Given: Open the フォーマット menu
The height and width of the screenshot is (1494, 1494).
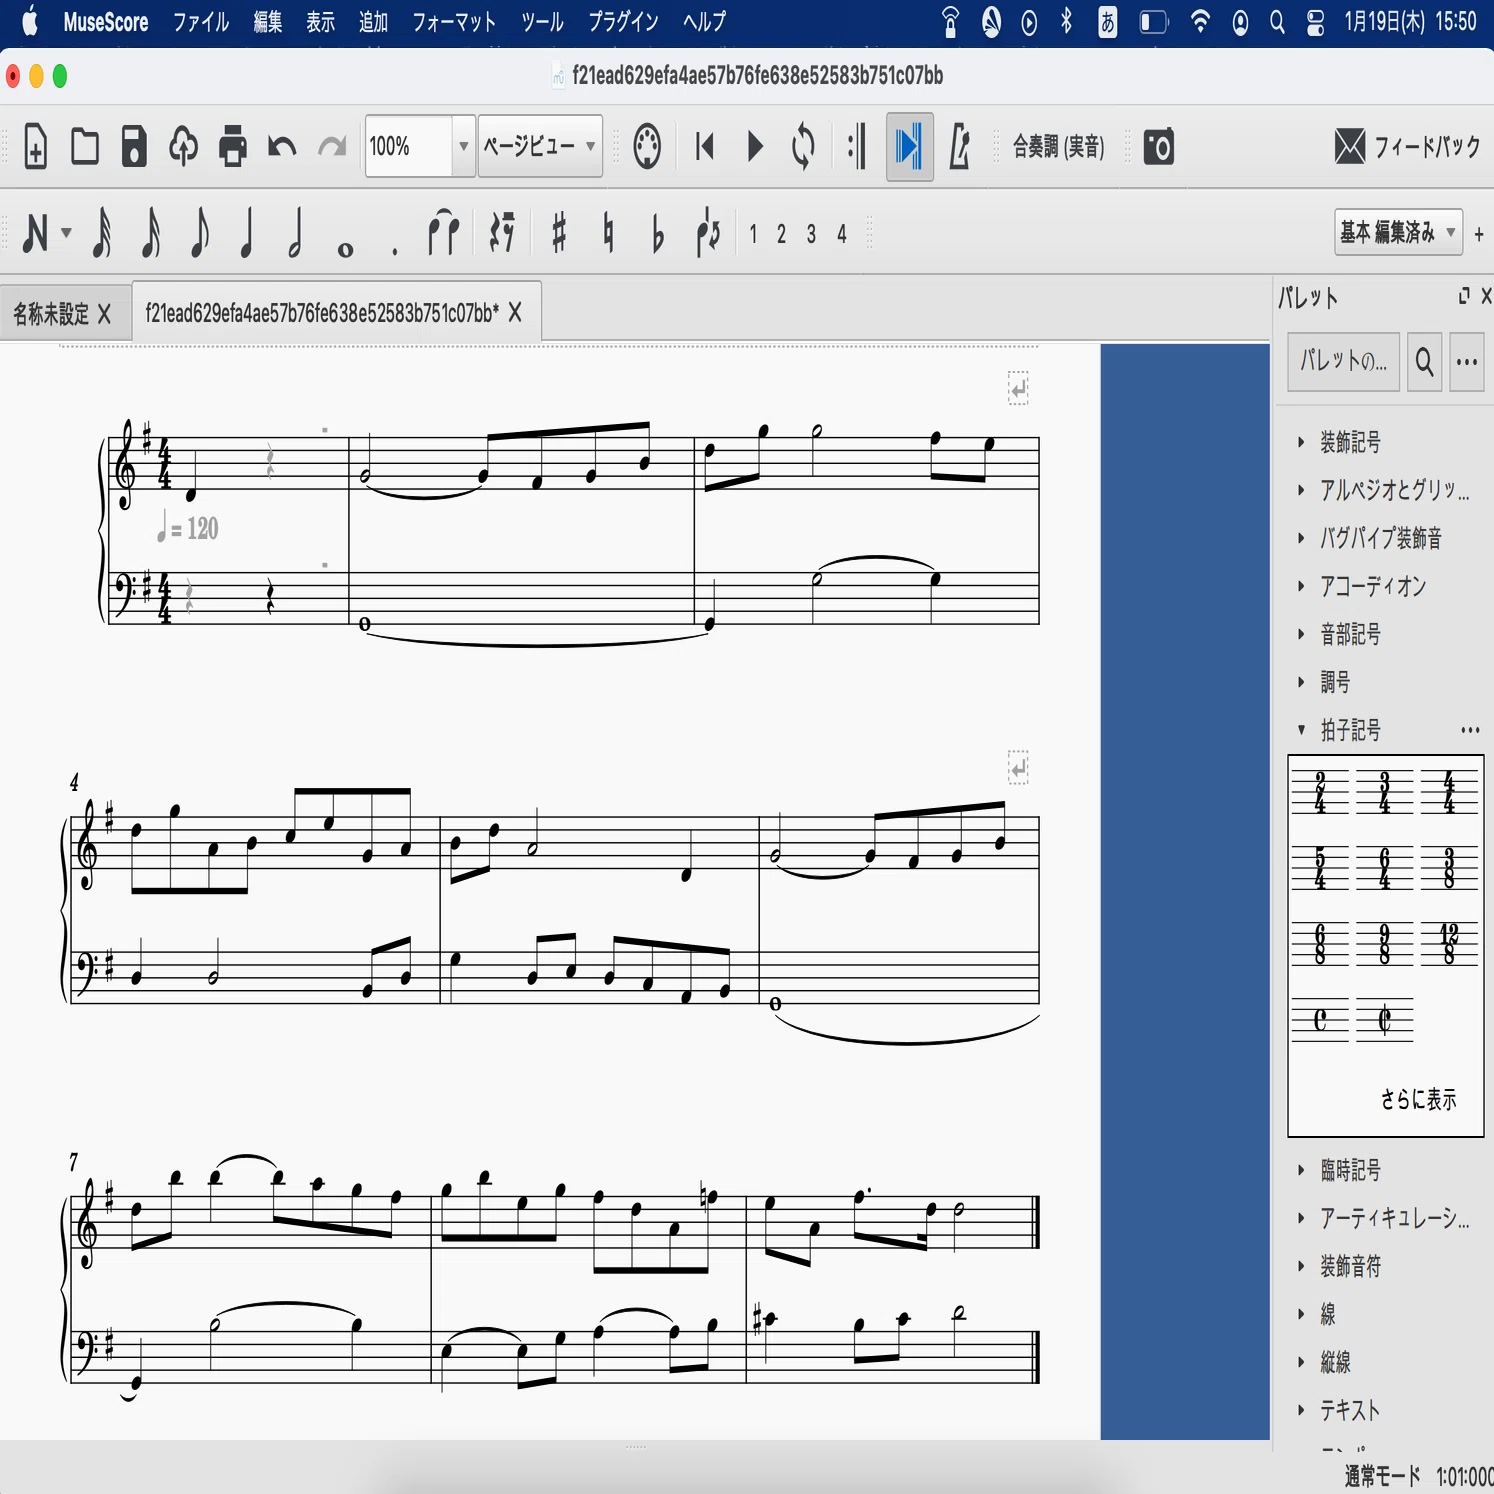Looking at the screenshot, I should tap(454, 22).
